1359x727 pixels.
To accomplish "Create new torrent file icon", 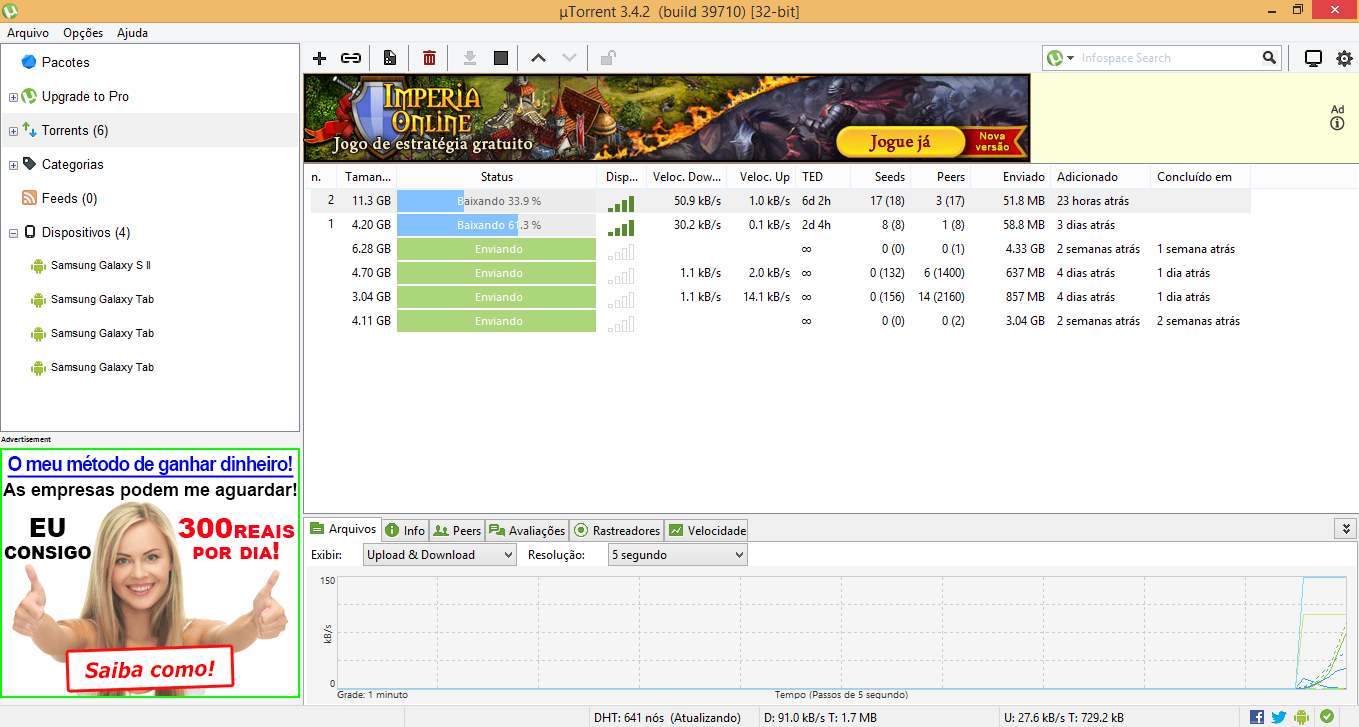I will tap(390, 58).
